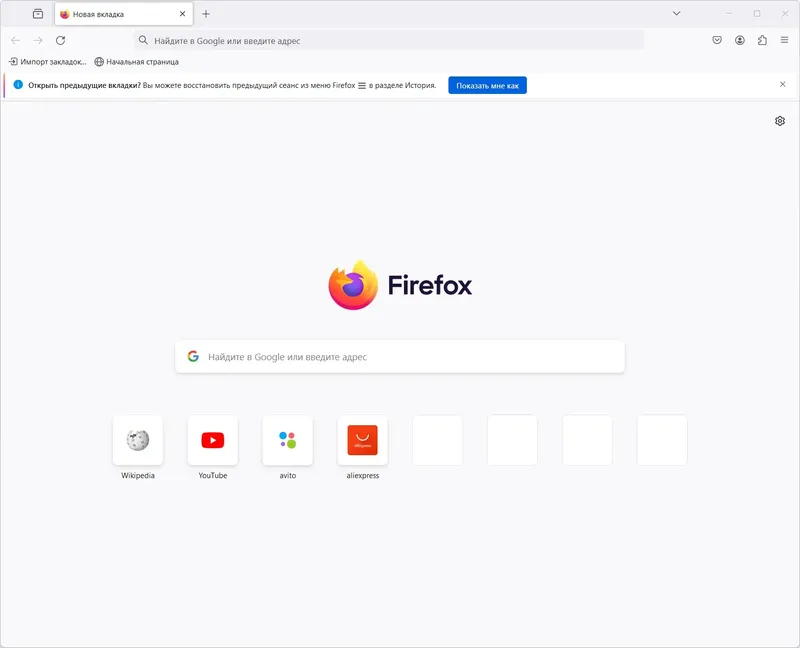The width and height of the screenshot is (800, 648).
Task: Click the Показать мне как button
Action: [487, 86]
